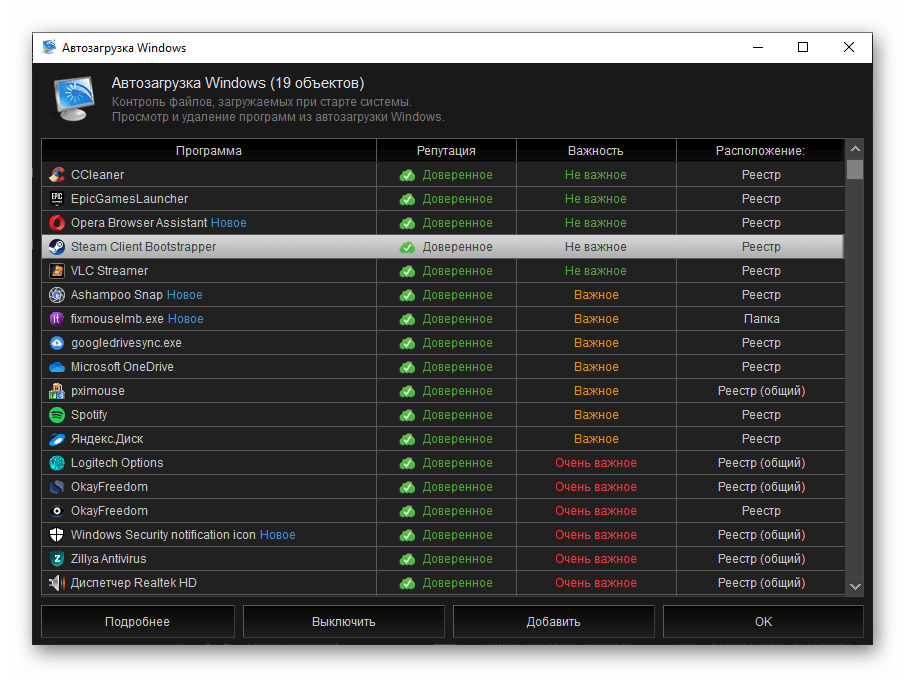Click the Spotify icon
Image resolution: width=905 pixels, height=677 pixels.
tap(57, 415)
